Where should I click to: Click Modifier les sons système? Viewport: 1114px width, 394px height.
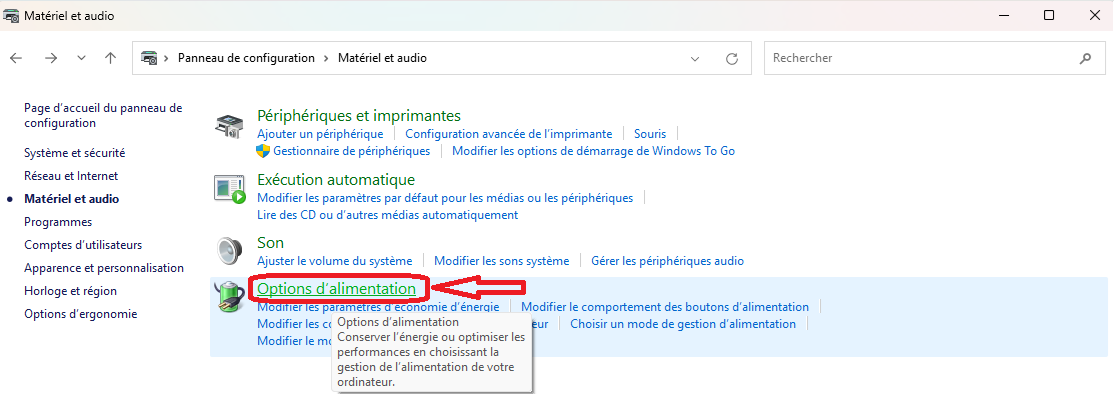coord(502,261)
